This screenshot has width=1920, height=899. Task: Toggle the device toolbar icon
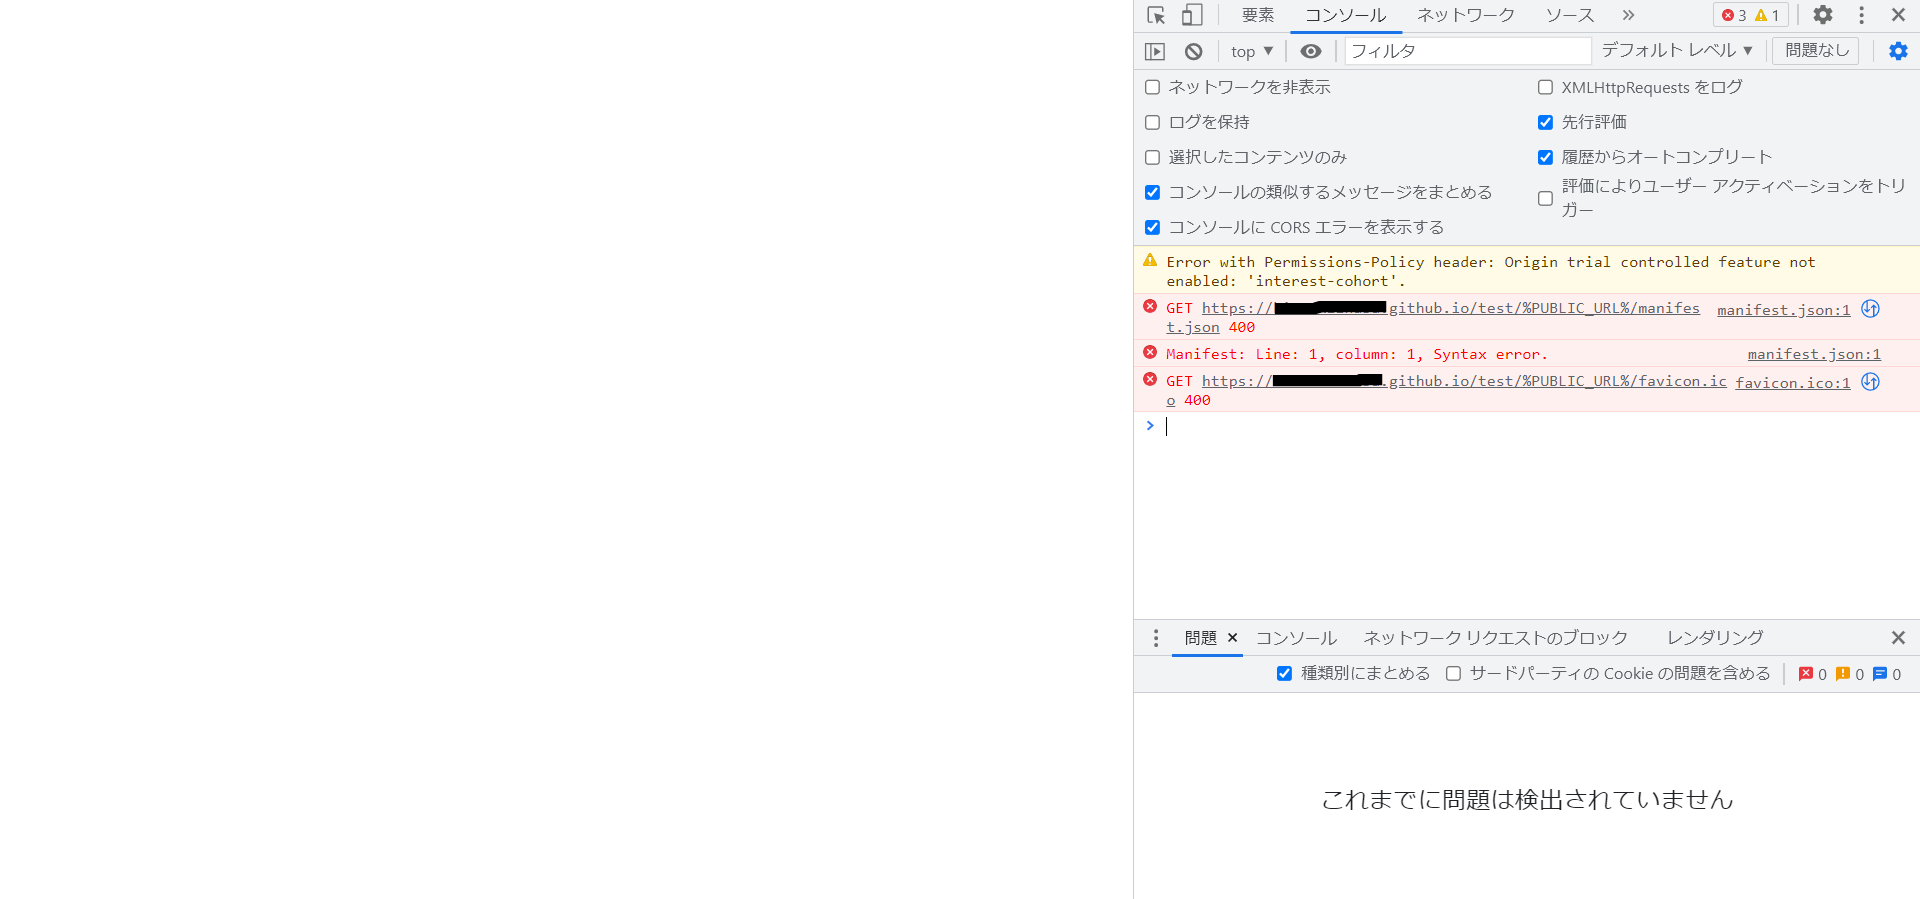(1191, 15)
